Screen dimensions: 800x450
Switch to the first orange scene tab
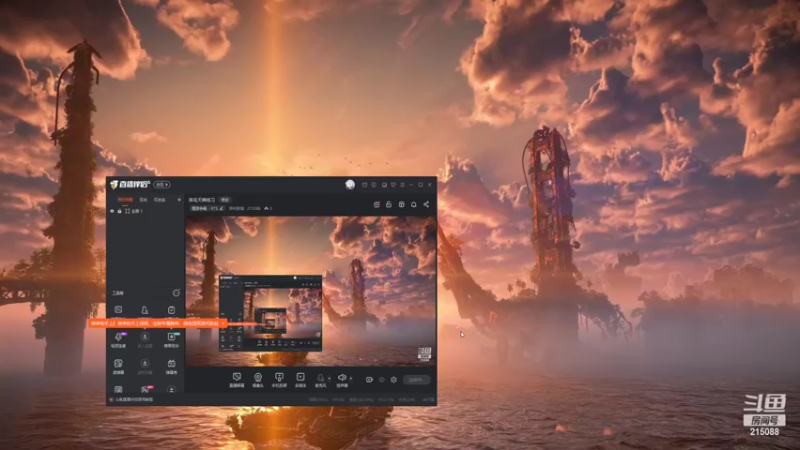point(125,200)
